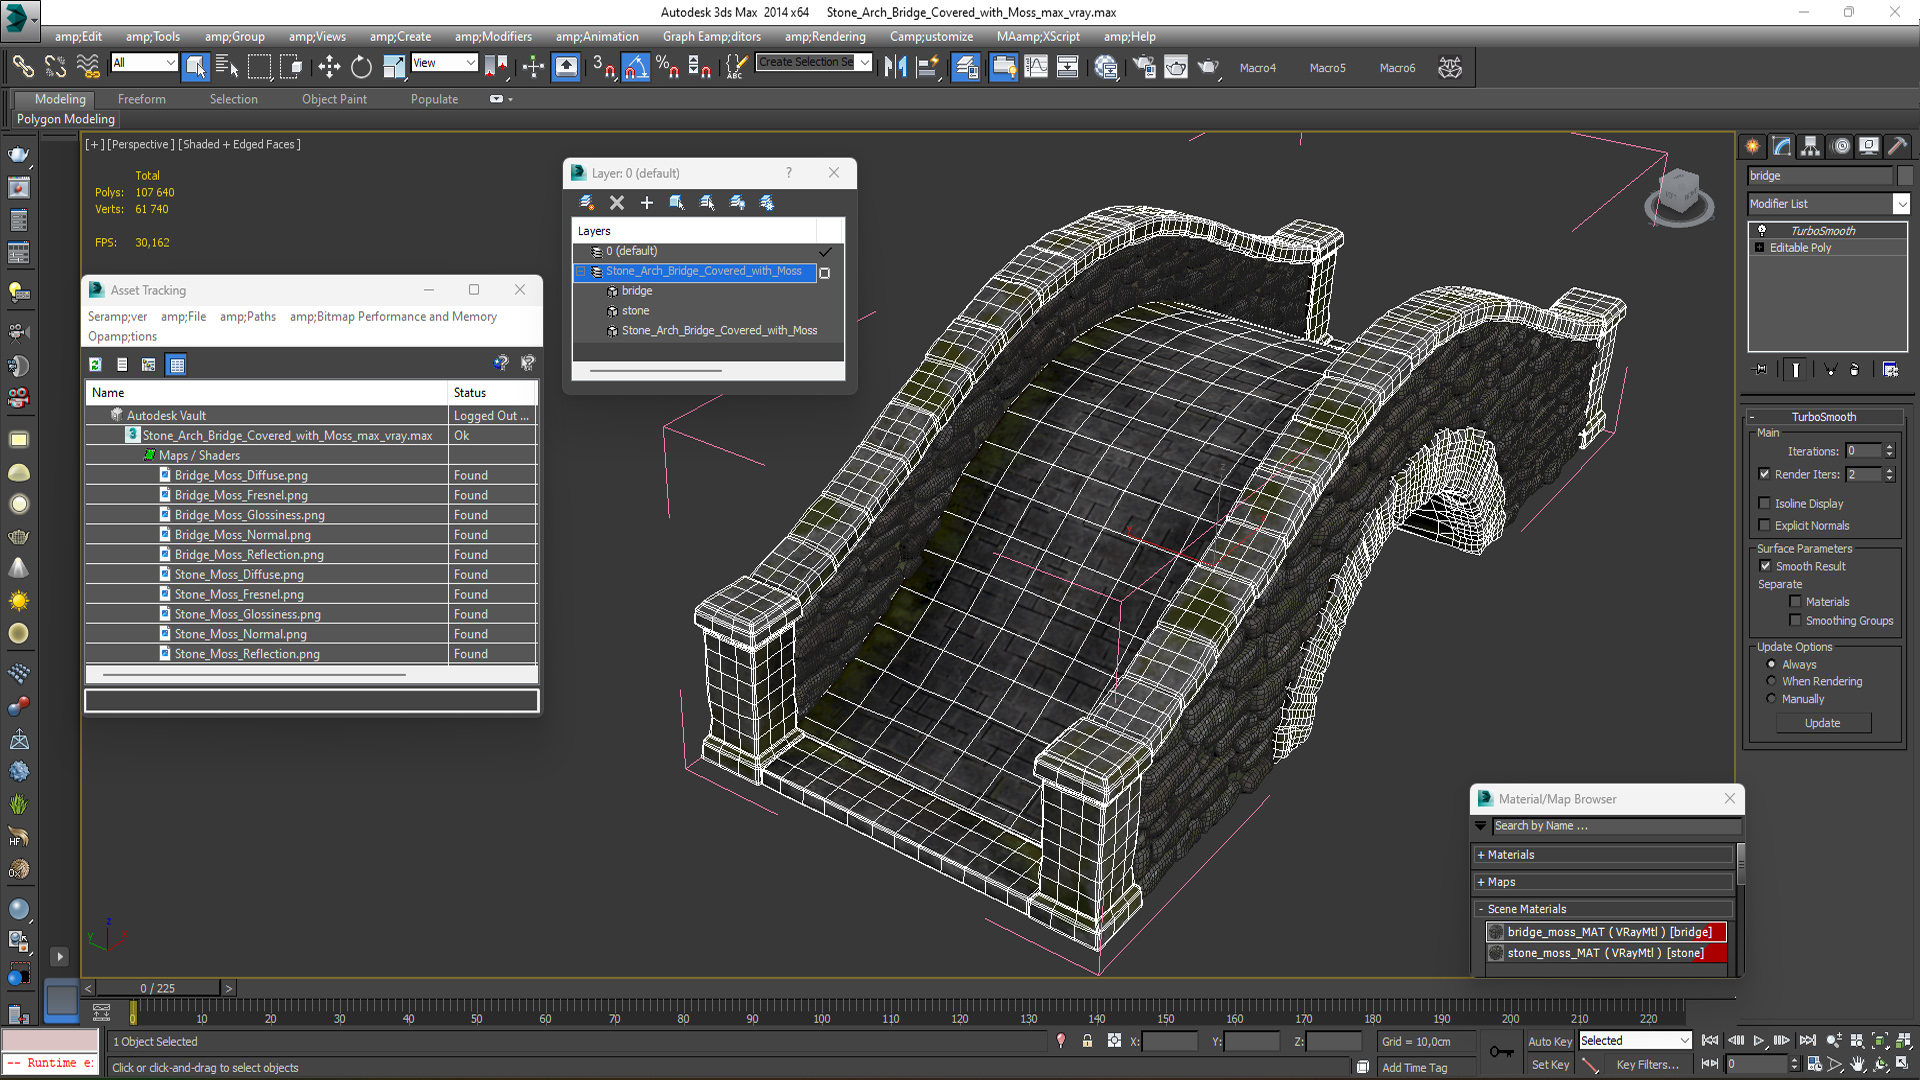This screenshot has width=1920, height=1080.
Task: Click Pan View hand icon
Action: click(1857, 1065)
